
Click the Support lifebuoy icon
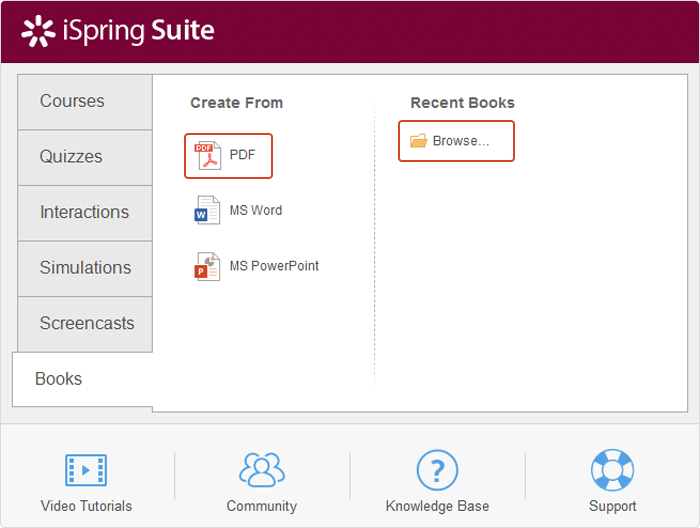tap(612, 469)
